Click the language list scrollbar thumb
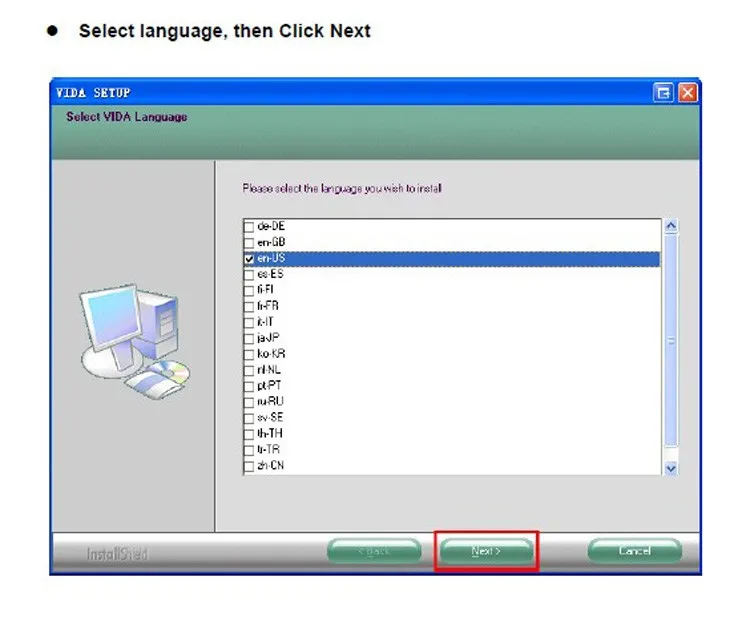The width and height of the screenshot is (750, 617). point(671,341)
